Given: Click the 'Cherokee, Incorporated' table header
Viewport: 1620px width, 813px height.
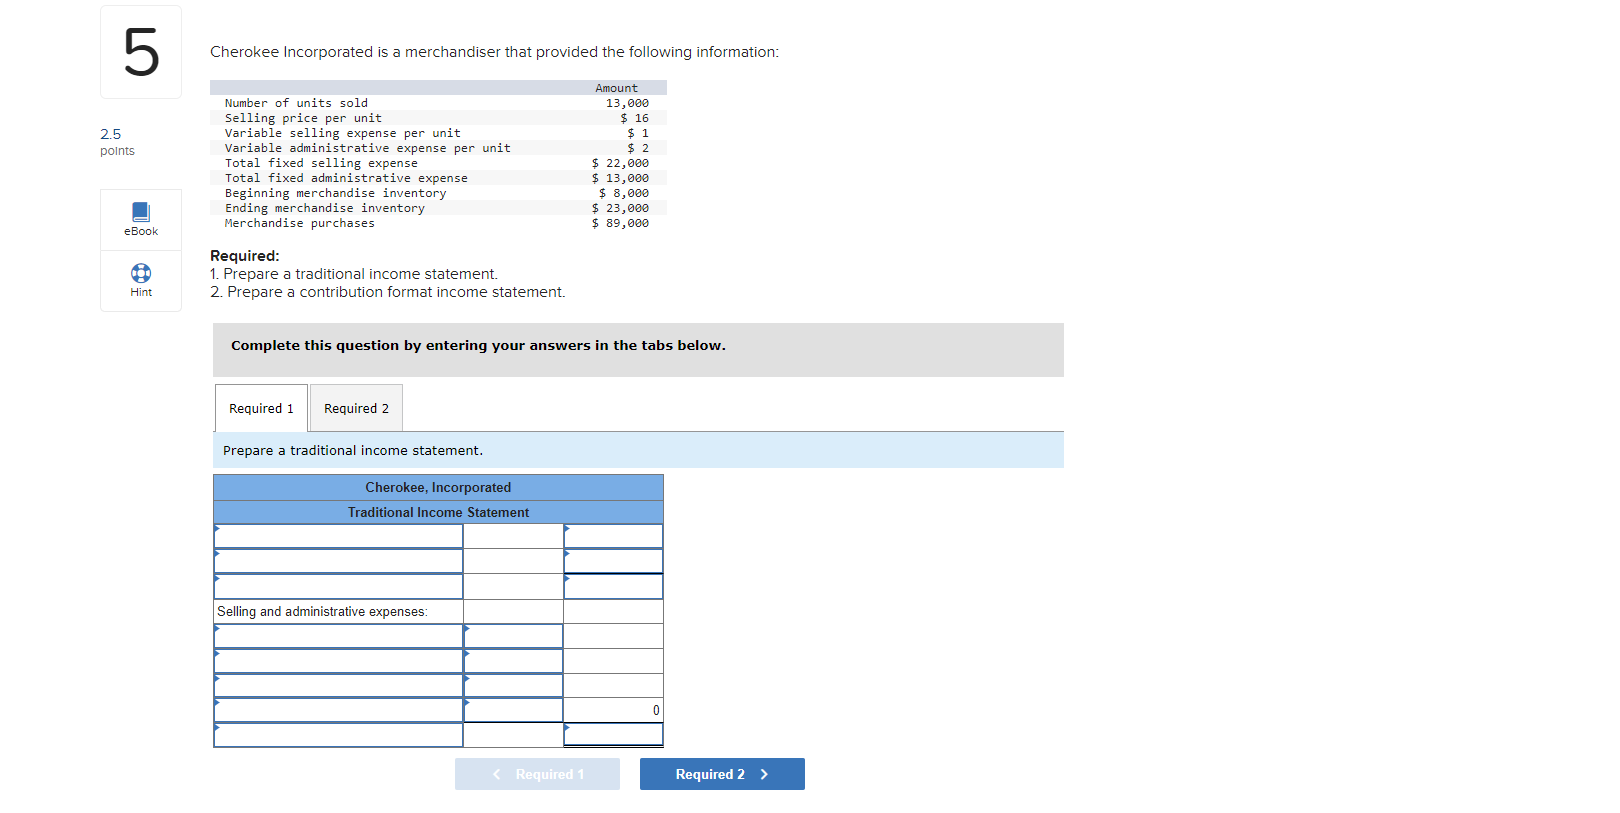Looking at the screenshot, I should tap(438, 487).
